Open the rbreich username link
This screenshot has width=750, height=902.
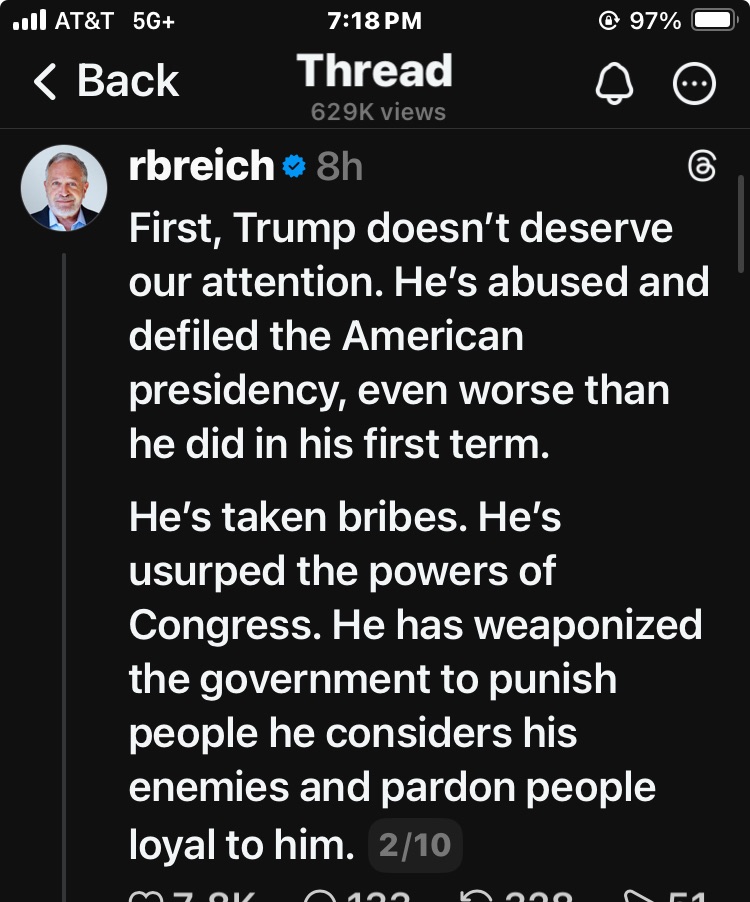(x=201, y=166)
